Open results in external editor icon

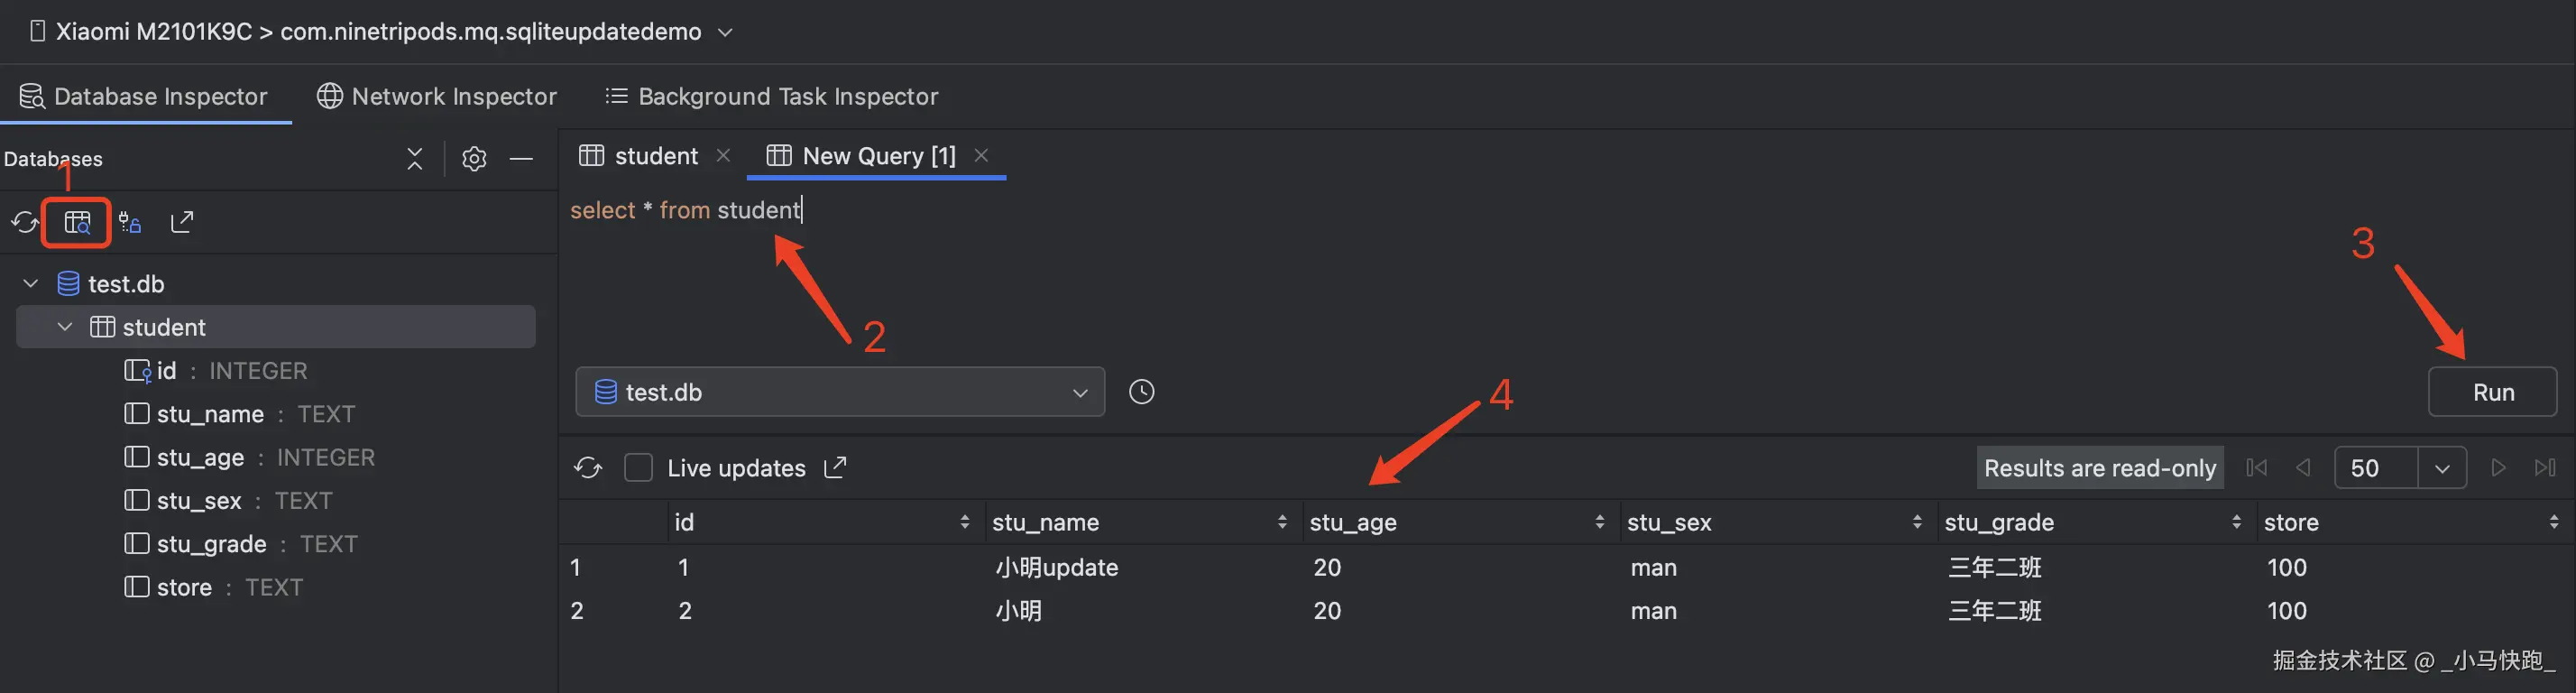click(x=836, y=467)
